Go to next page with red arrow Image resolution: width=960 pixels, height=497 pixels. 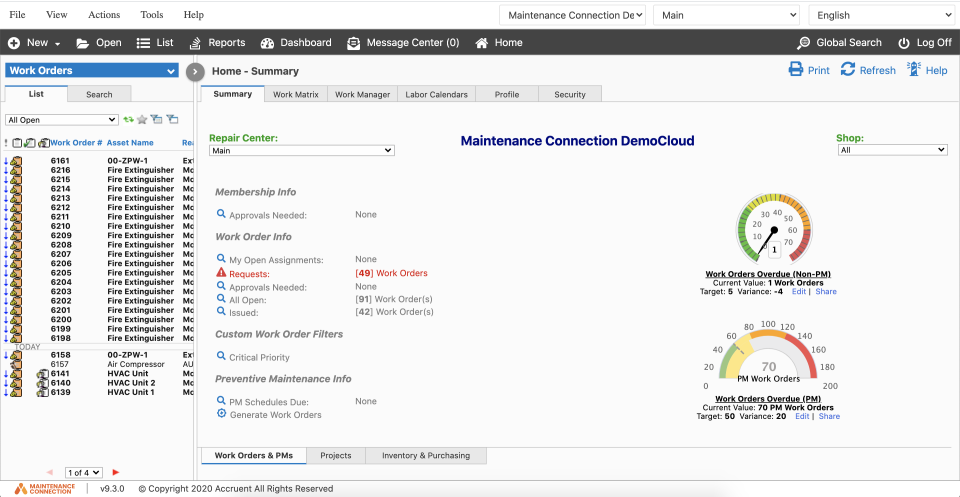pyautogui.click(x=116, y=472)
